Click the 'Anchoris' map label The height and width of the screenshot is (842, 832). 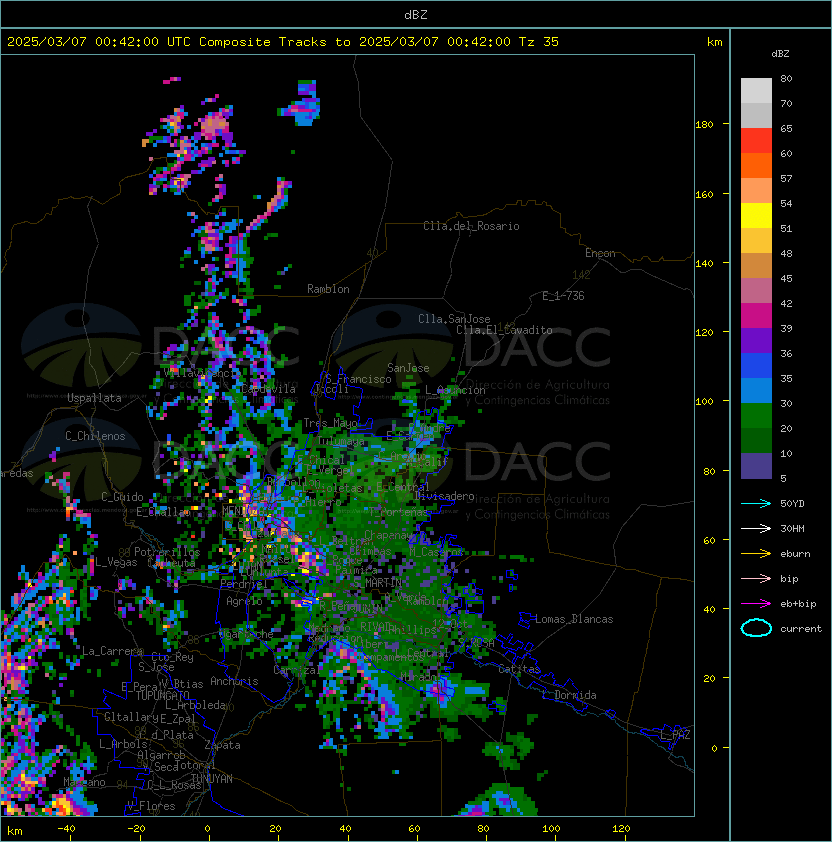[234, 681]
